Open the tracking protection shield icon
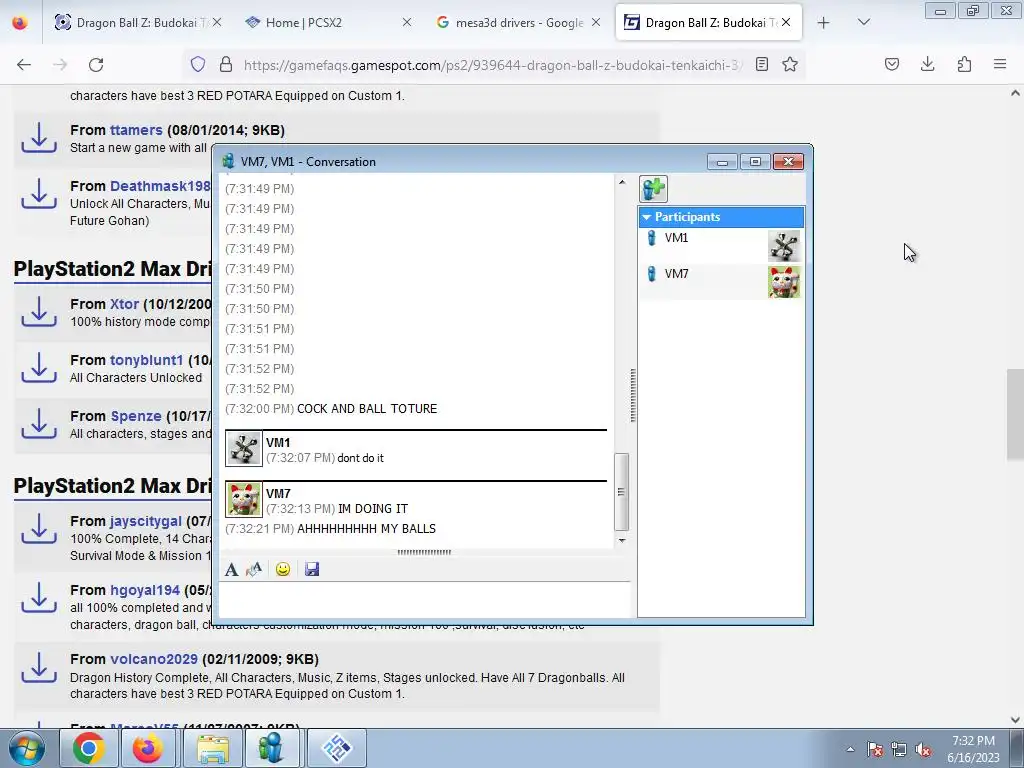 tap(197, 64)
